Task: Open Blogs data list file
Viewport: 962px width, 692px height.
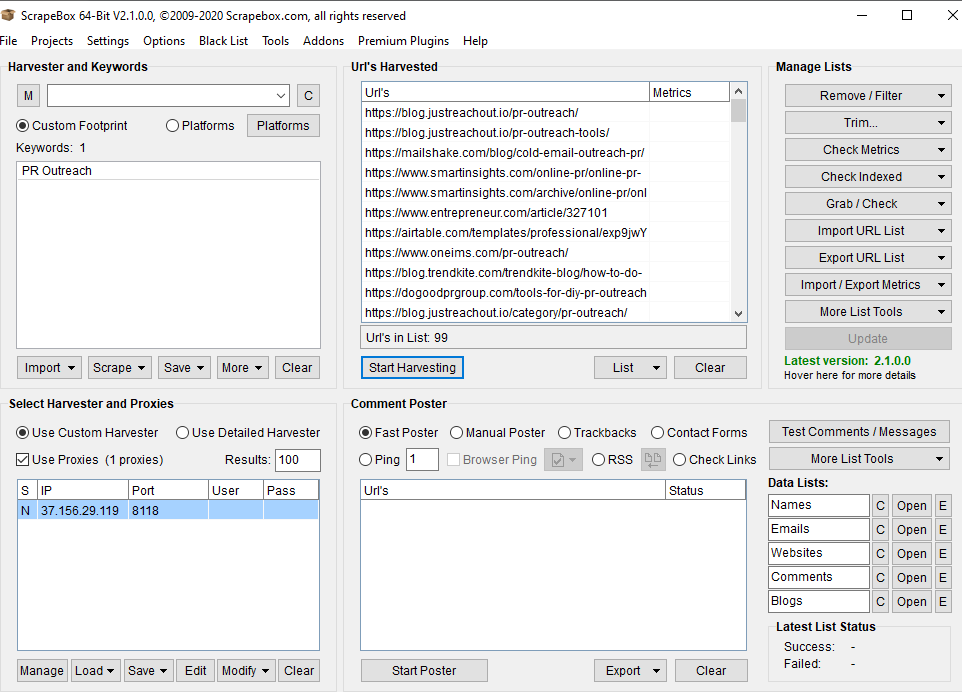Action: (911, 601)
